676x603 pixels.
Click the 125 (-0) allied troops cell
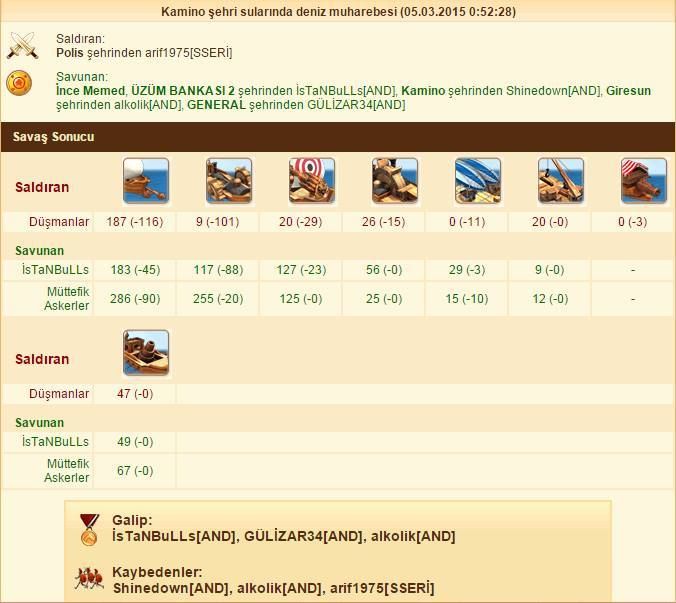(300, 299)
